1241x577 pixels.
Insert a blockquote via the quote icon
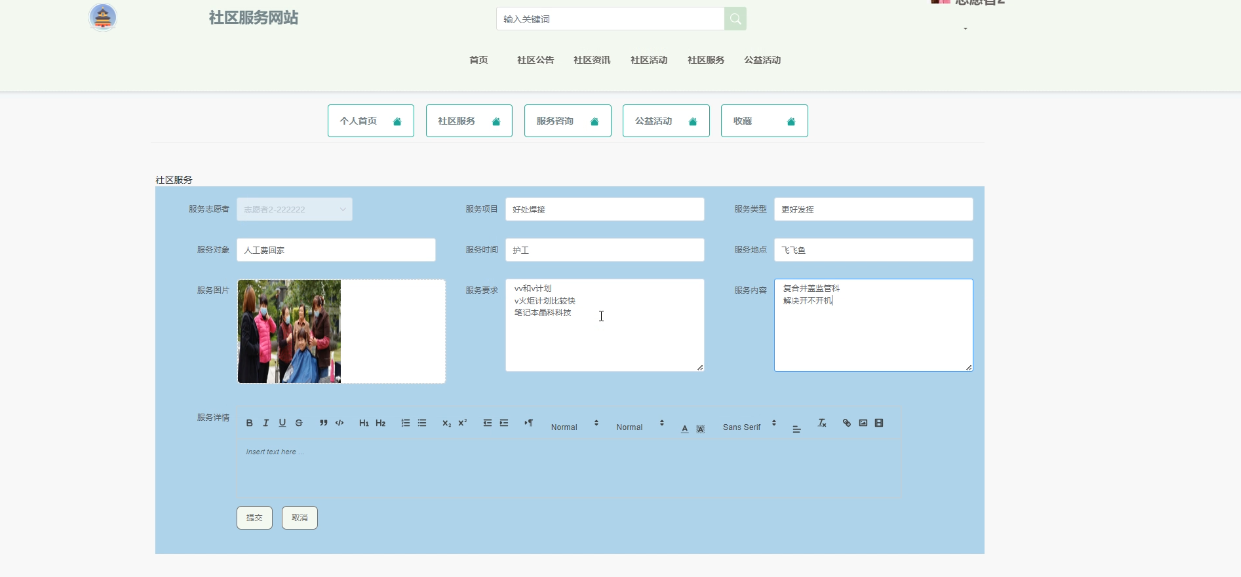point(323,423)
